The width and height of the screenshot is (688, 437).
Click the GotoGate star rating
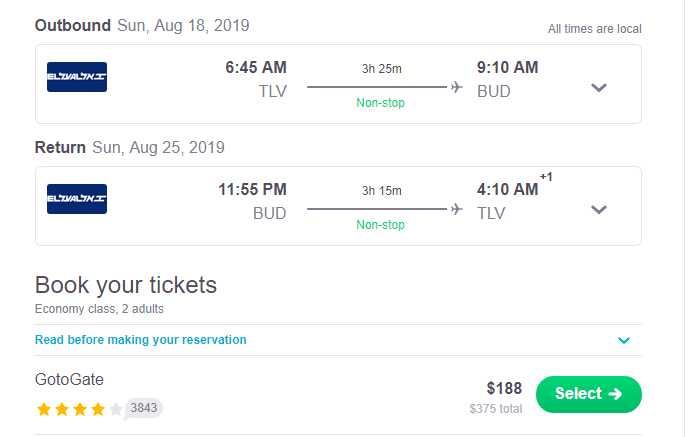point(79,409)
